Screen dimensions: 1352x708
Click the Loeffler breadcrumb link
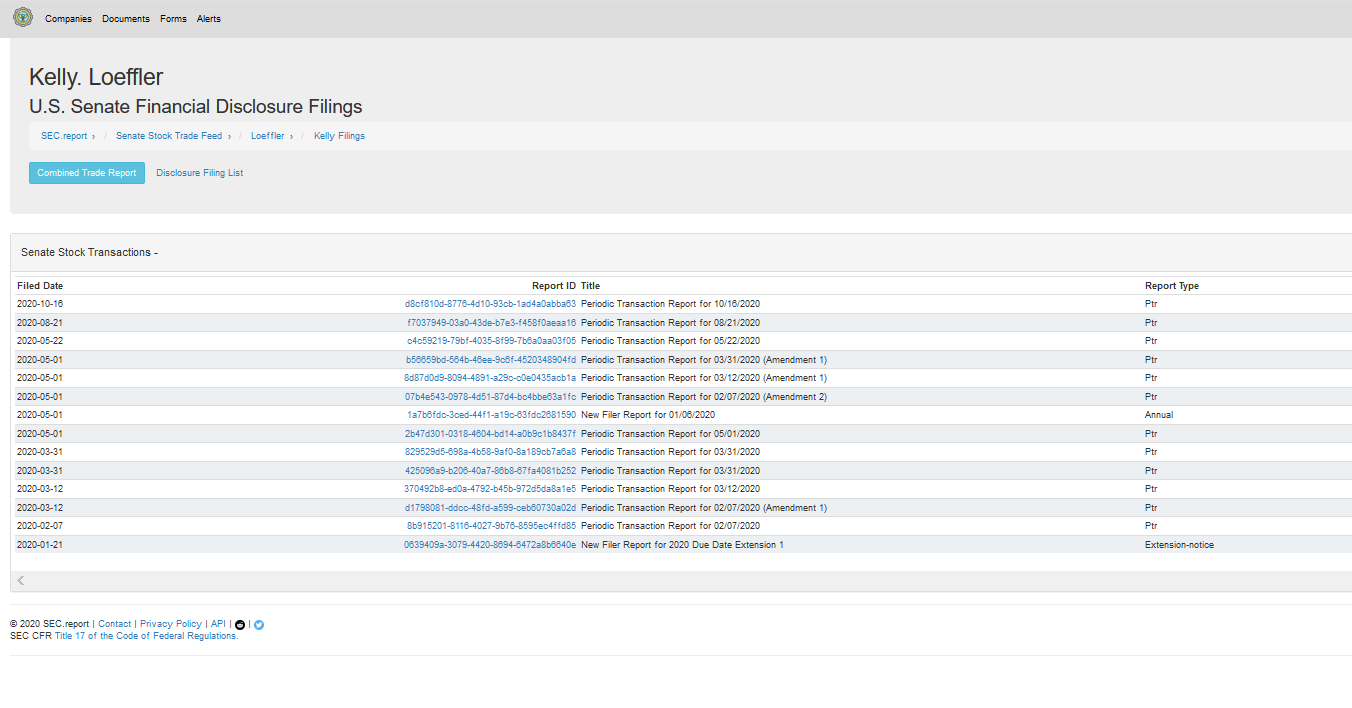pyautogui.click(x=268, y=136)
